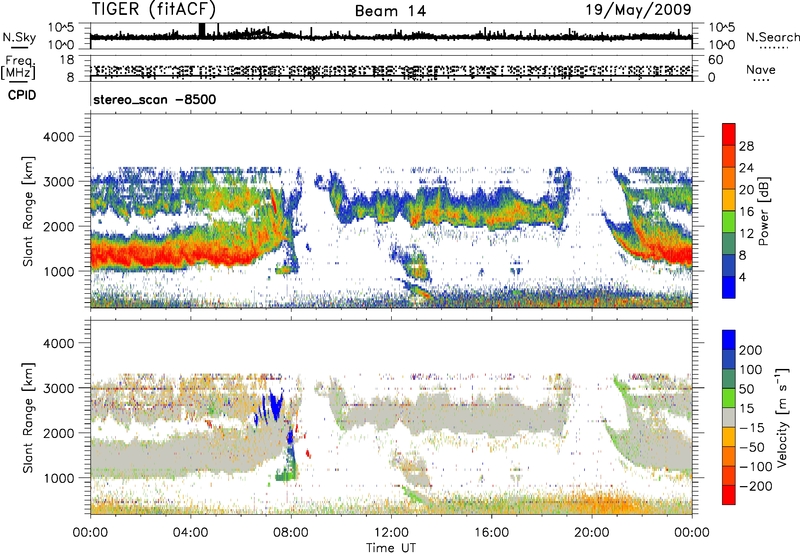
Task: Click the 2000 tick of the velocity panel
Action: tap(58, 433)
